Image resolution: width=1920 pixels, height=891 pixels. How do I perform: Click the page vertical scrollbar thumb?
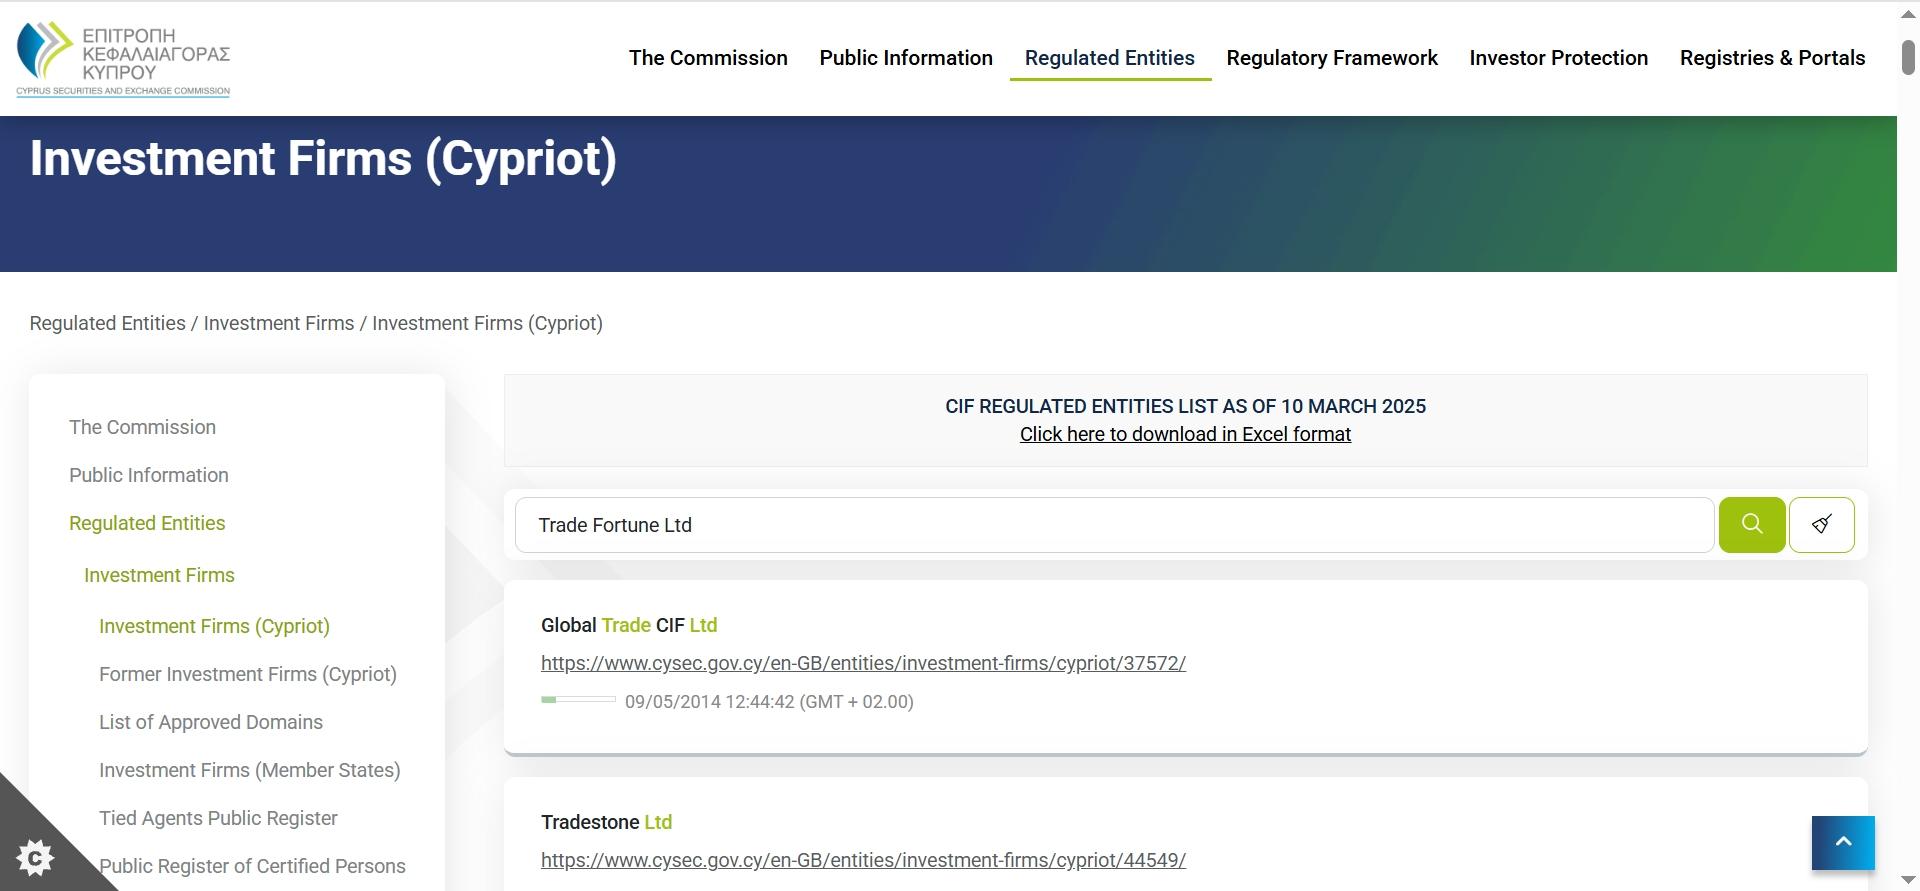click(1908, 56)
